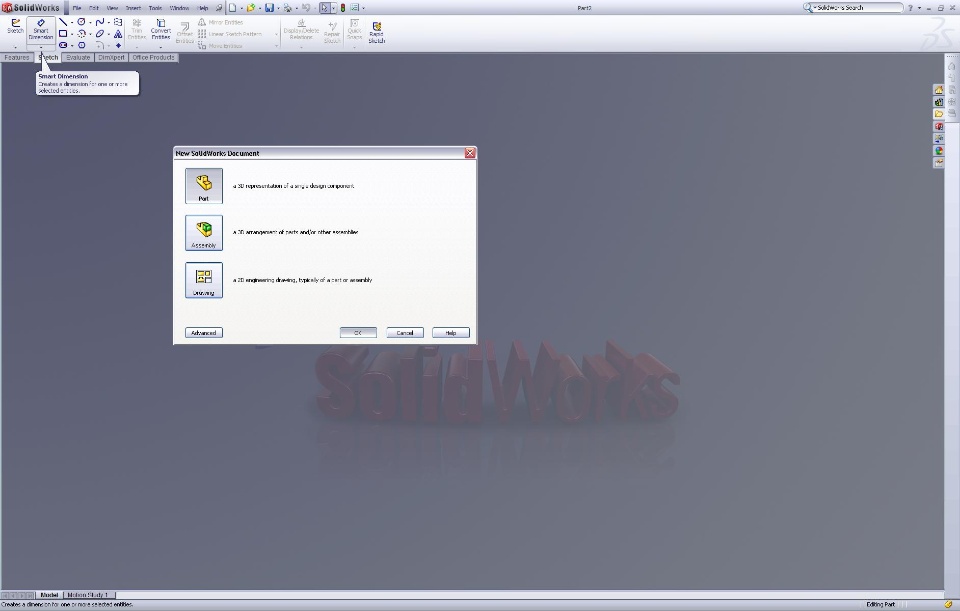This screenshot has height=611, width=960.
Task: Choose the Part document type
Action: click(x=204, y=186)
